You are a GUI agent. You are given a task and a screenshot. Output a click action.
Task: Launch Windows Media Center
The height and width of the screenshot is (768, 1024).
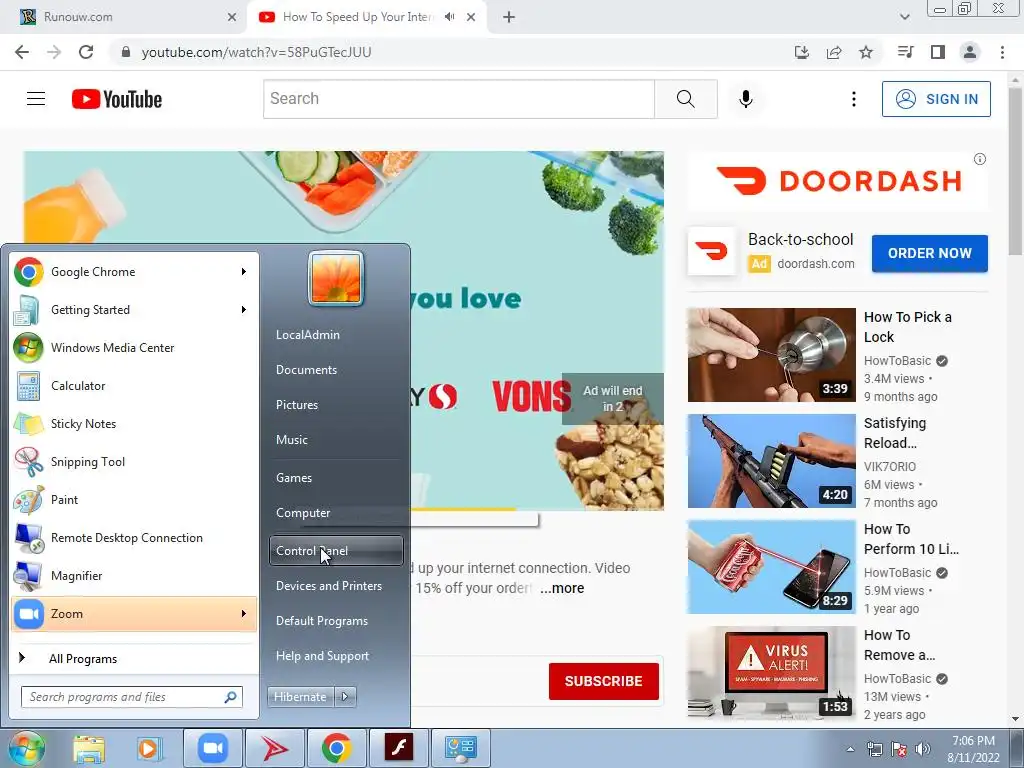(135, 348)
